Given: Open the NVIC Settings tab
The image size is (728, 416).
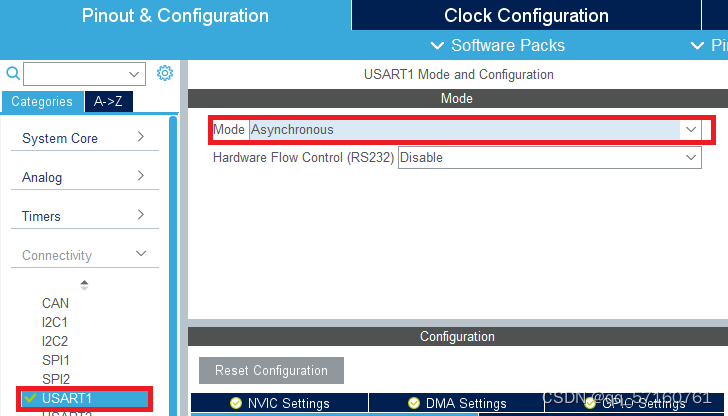Looking at the screenshot, I should 280,403.
